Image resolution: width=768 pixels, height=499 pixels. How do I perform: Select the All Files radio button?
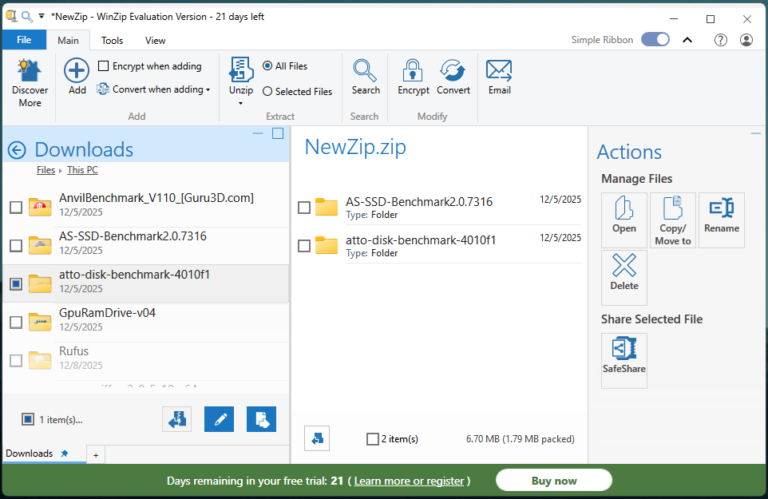click(x=267, y=66)
